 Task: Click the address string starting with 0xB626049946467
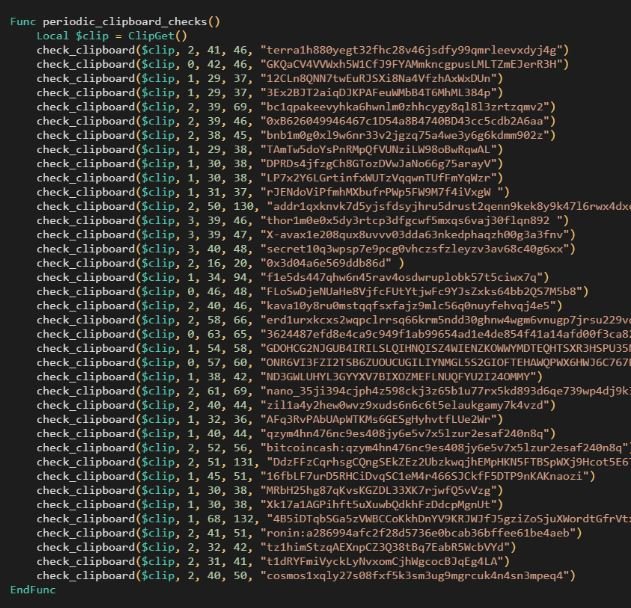click(404, 121)
